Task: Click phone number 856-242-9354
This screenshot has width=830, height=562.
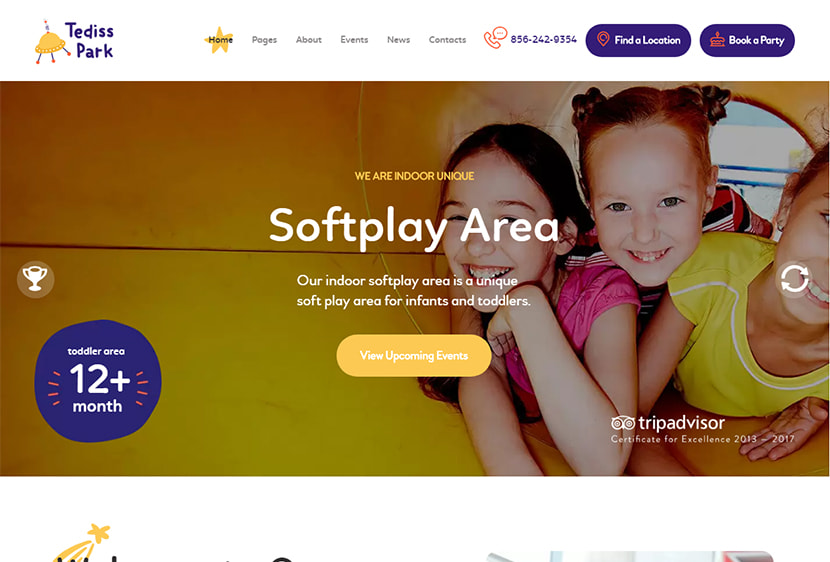Action: pyautogui.click(x=544, y=39)
